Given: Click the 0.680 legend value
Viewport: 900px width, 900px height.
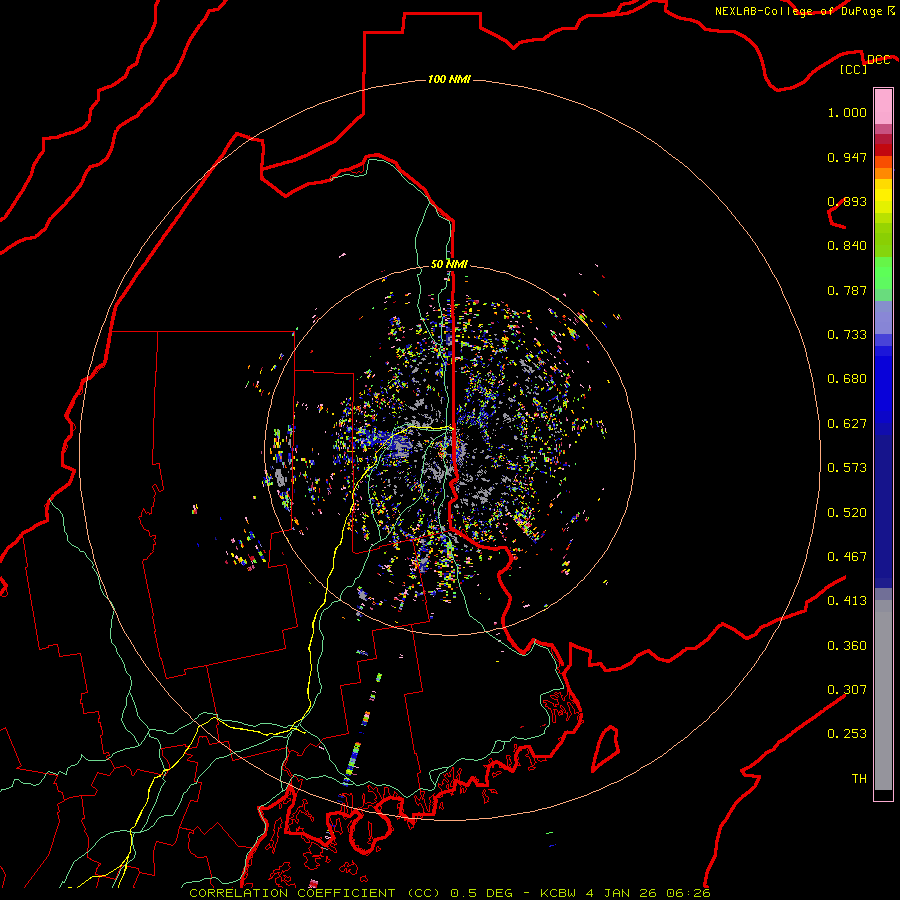Looking at the screenshot, I should pos(847,379).
